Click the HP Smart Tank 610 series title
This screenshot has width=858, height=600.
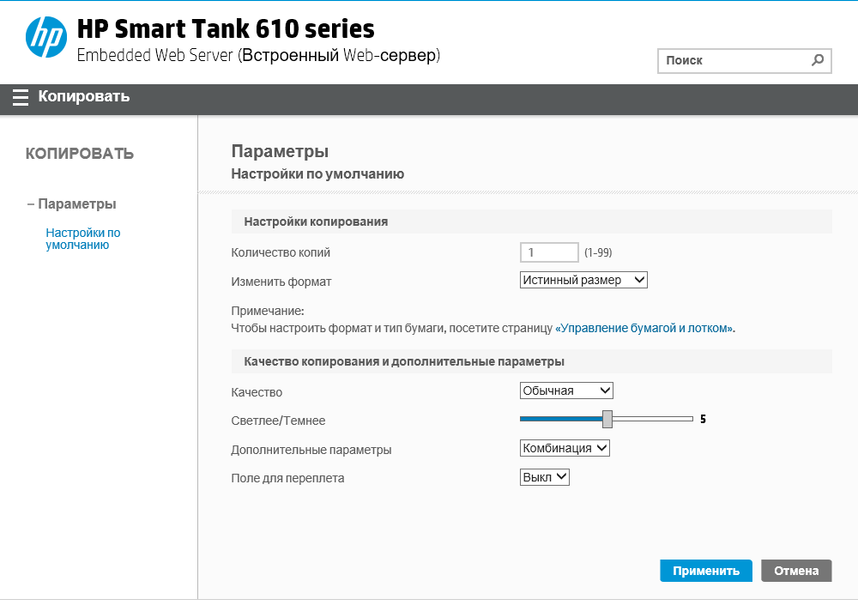tap(225, 29)
